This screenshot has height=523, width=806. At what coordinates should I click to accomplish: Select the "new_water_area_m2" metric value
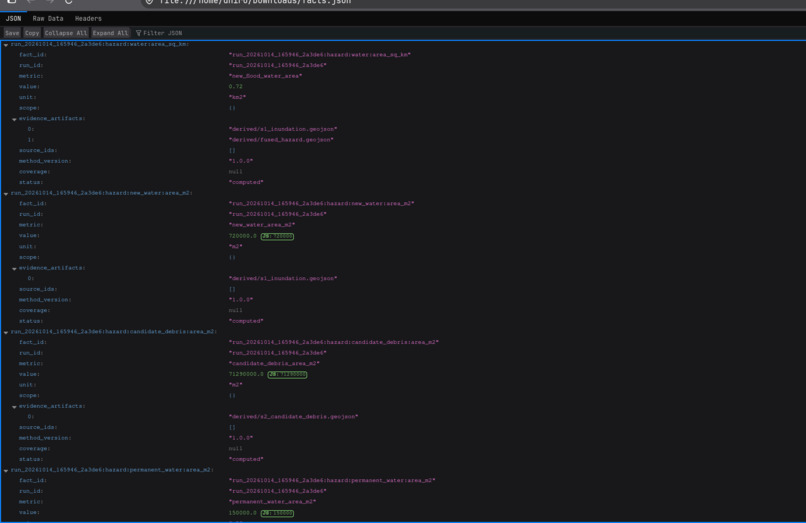pos(262,225)
